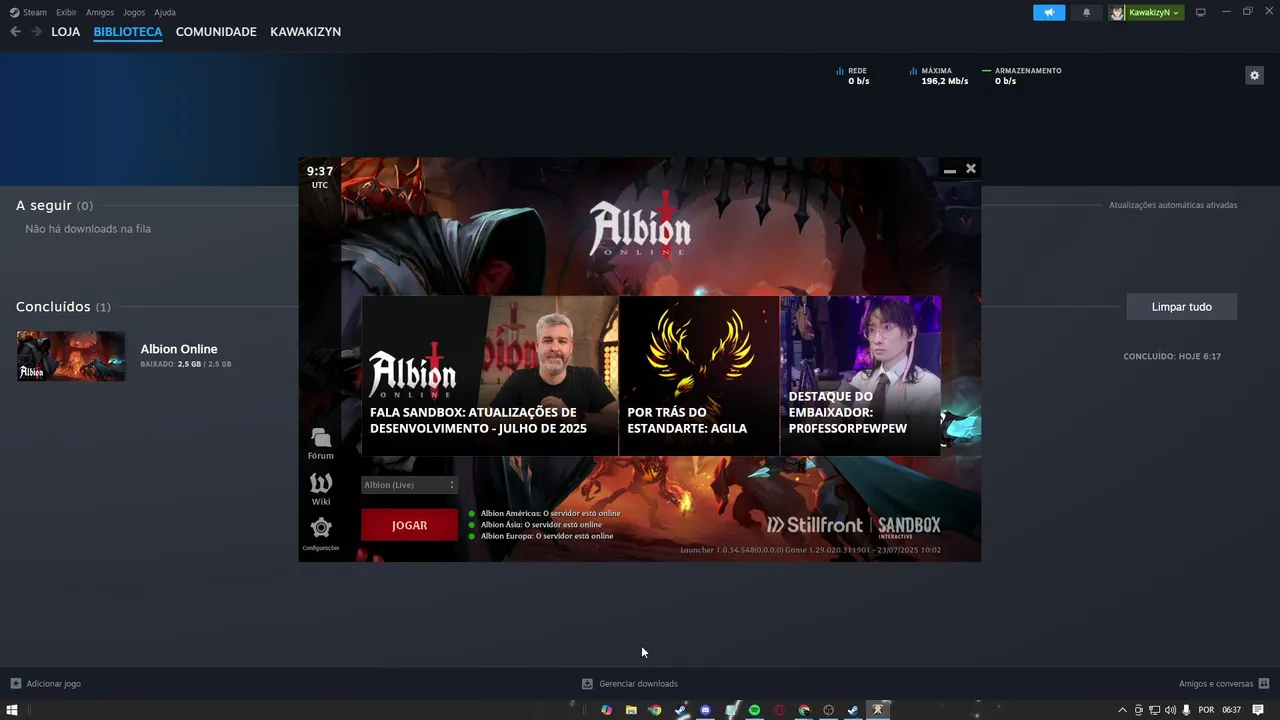This screenshot has height=720, width=1280.
Task: Click the microphone icon in system tray
Action: (1186, 710)
